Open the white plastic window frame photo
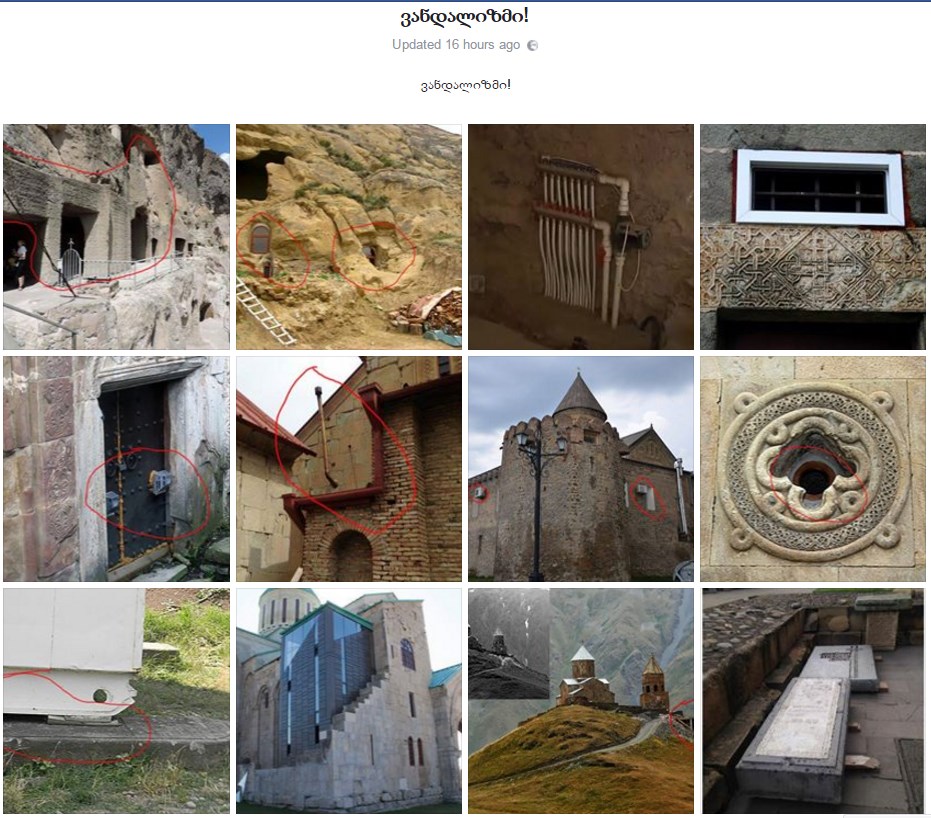The image size is (931, 818). (x=813, y=237)
